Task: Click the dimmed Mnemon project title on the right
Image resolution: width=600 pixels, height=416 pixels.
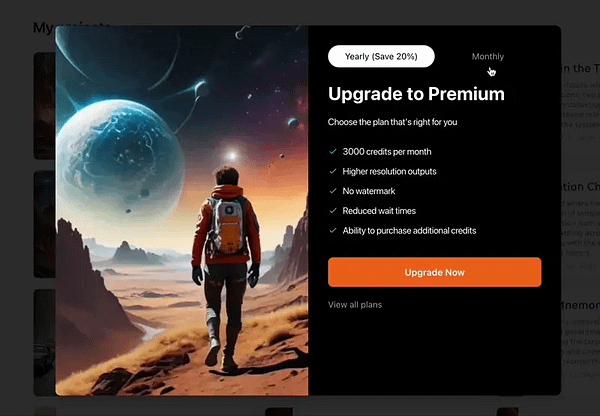Action: [x=580, y=305]
